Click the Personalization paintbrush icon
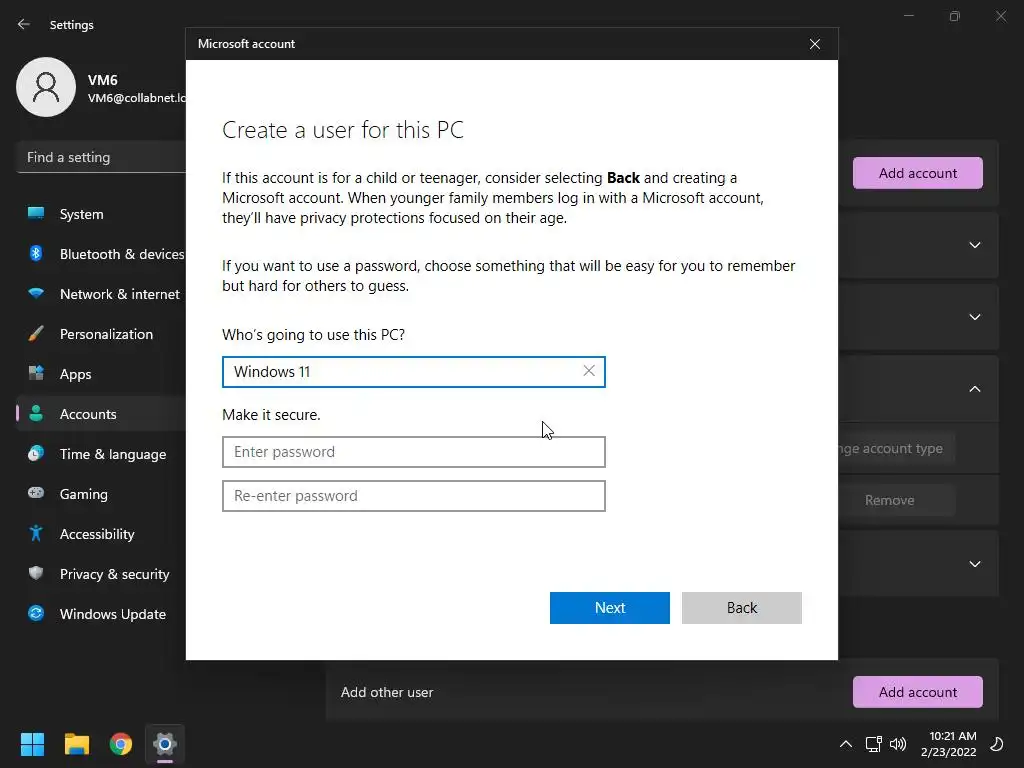 (36, 334)
